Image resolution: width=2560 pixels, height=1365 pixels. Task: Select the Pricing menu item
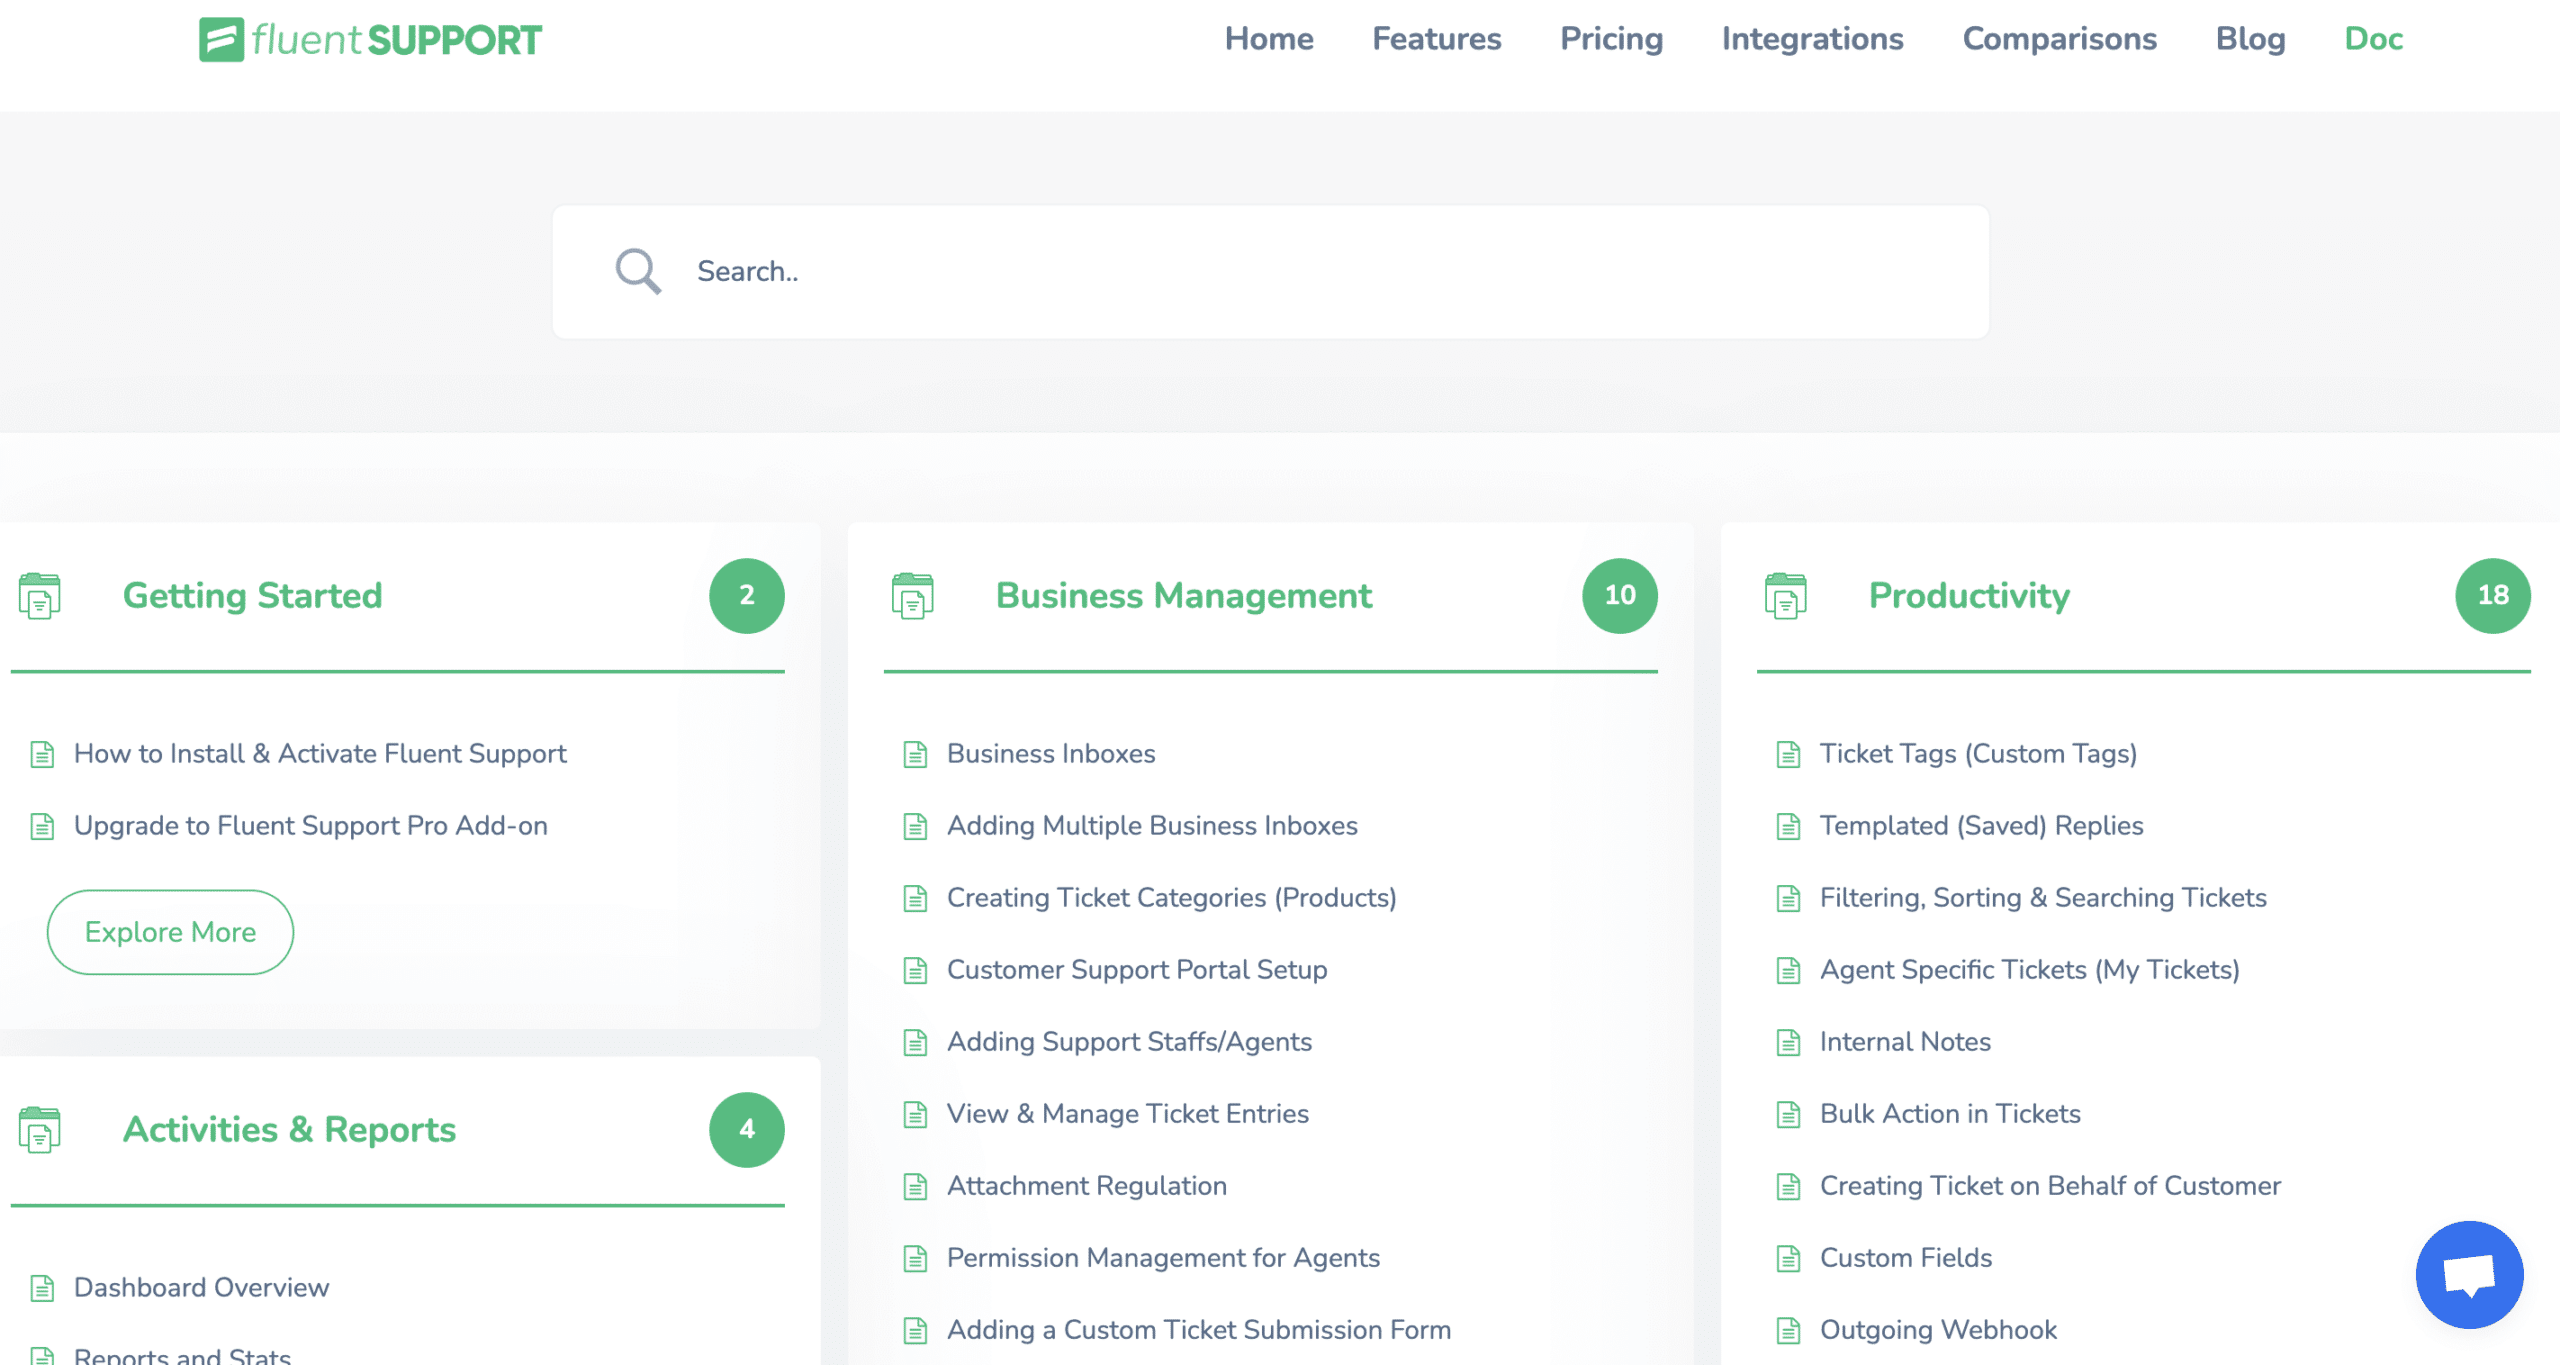click(x=1610, y=39)
